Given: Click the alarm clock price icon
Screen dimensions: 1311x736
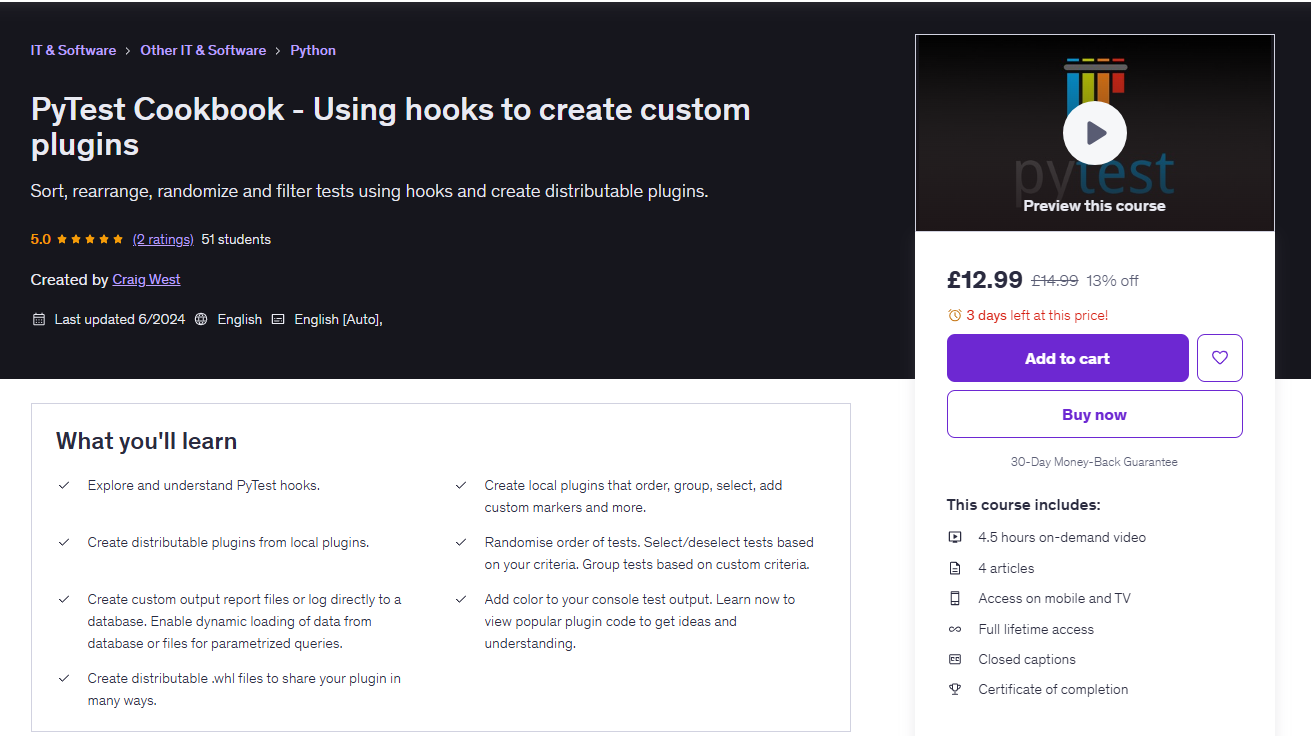Looking at the screenshot, I should (x=954, y=316).
